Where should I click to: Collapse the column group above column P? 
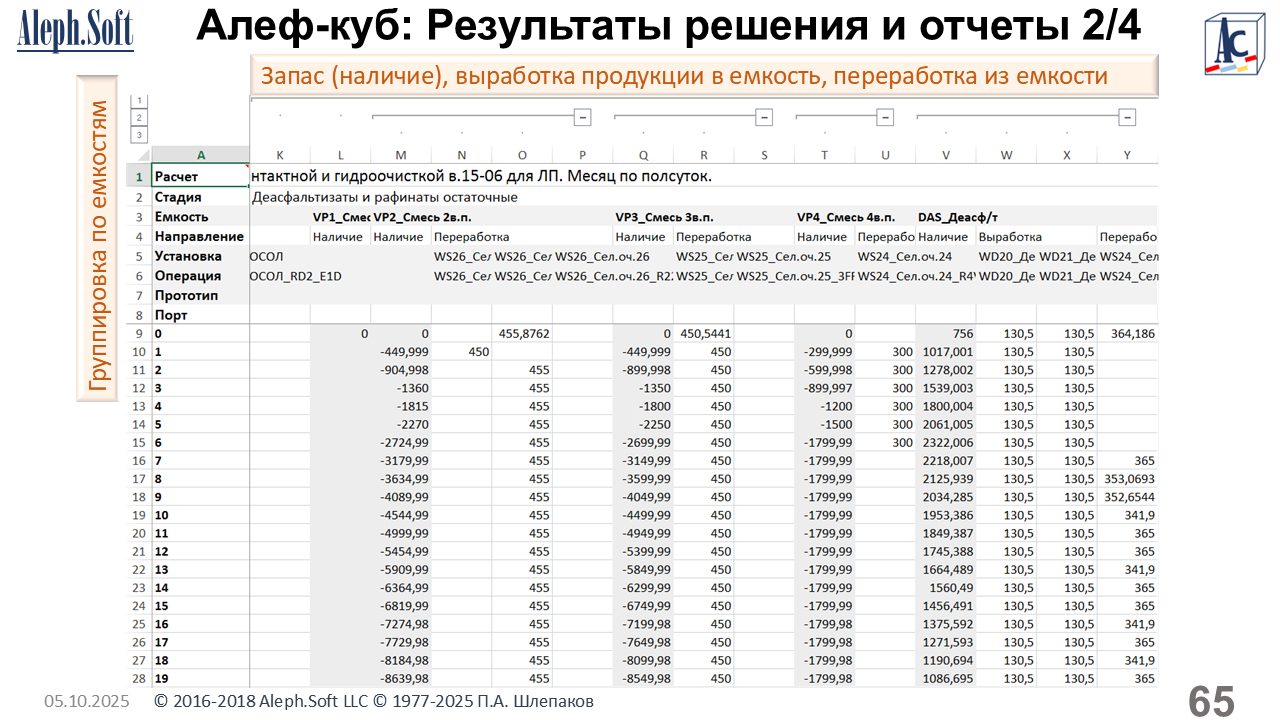[582, 118]
